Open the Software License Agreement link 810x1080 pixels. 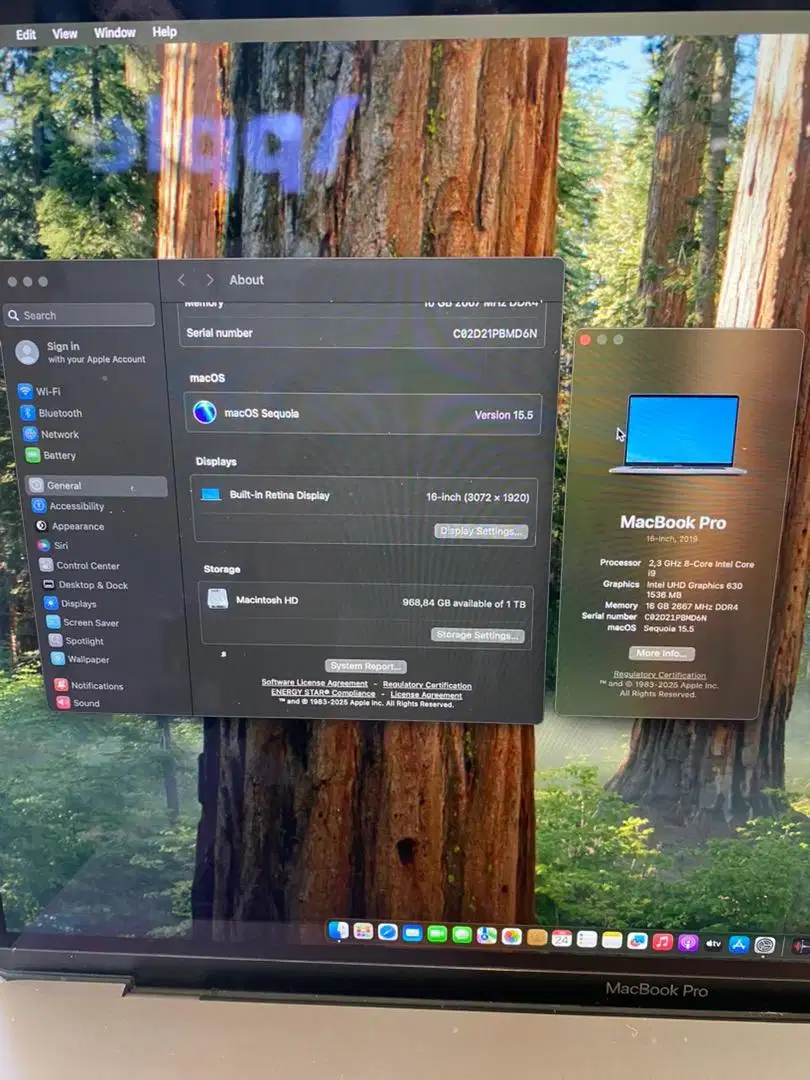coord(314,682)
